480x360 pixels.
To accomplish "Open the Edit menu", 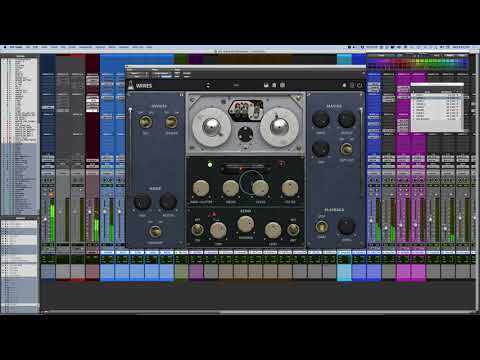I will click(35, 47).
